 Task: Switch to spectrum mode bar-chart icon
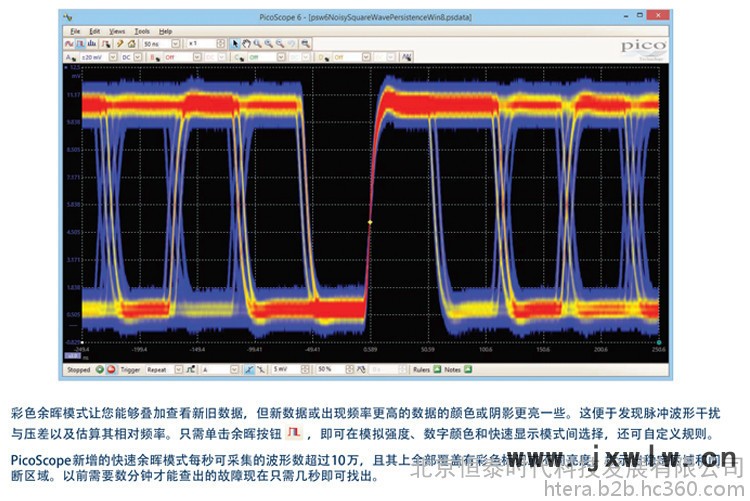[92, 44]
